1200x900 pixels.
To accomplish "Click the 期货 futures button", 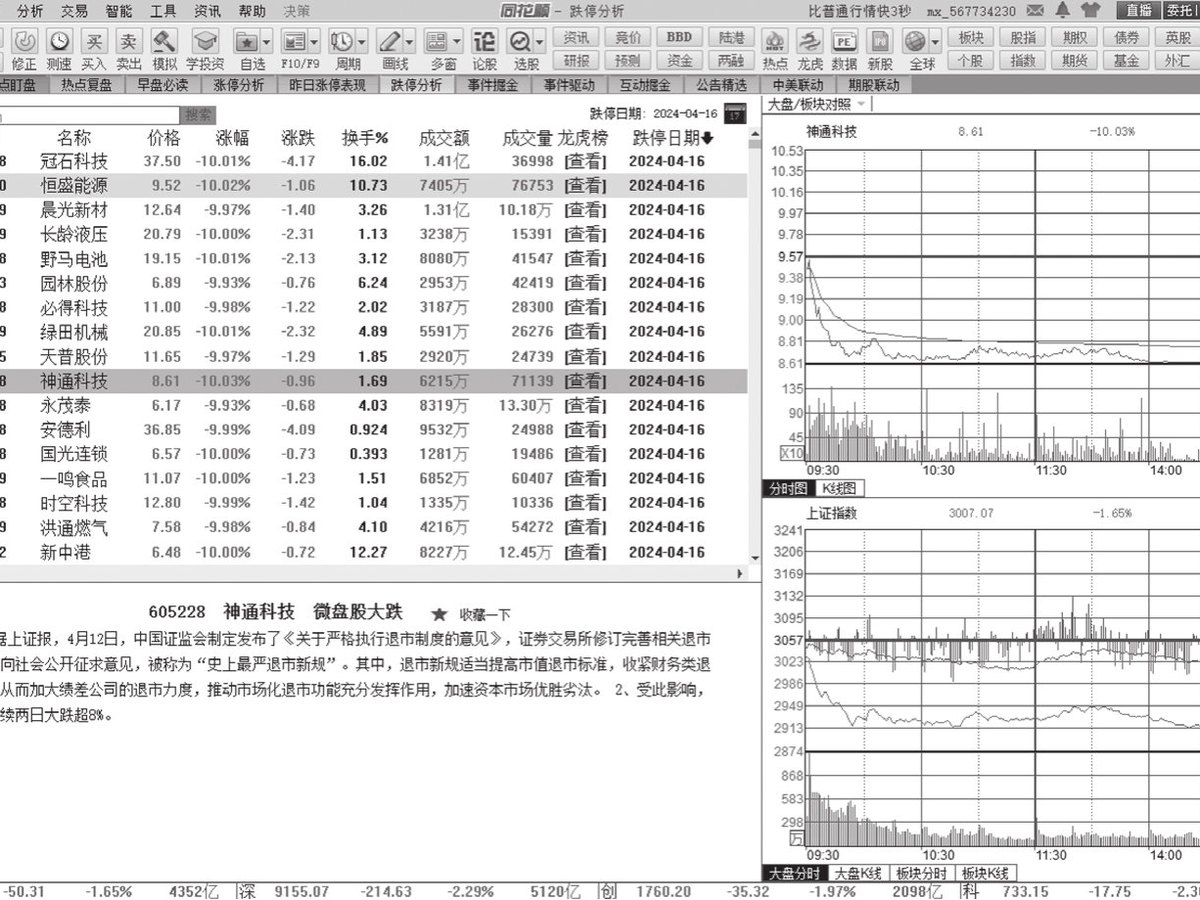I will tap(1075, 61).
